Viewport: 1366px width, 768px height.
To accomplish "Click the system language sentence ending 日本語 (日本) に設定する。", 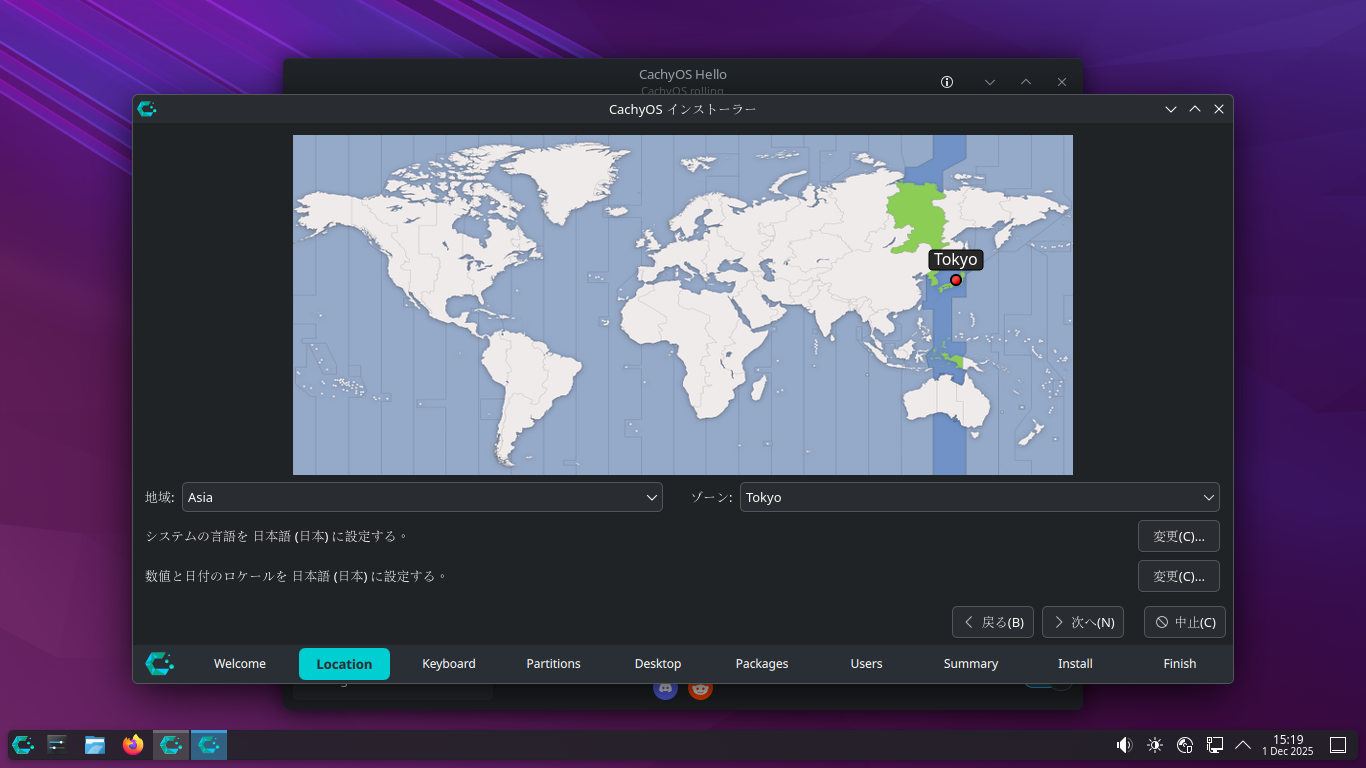I will (x=277, y=536).
